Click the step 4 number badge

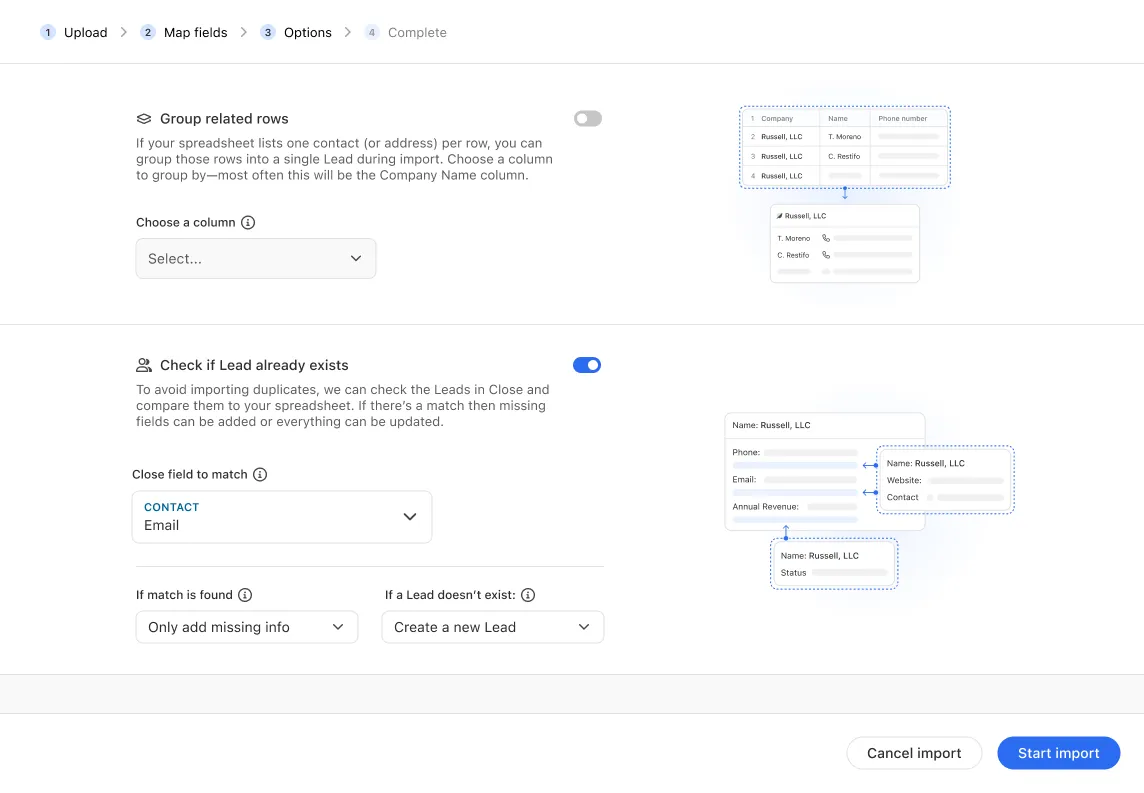pyautogui.click(x=371, y=32)
